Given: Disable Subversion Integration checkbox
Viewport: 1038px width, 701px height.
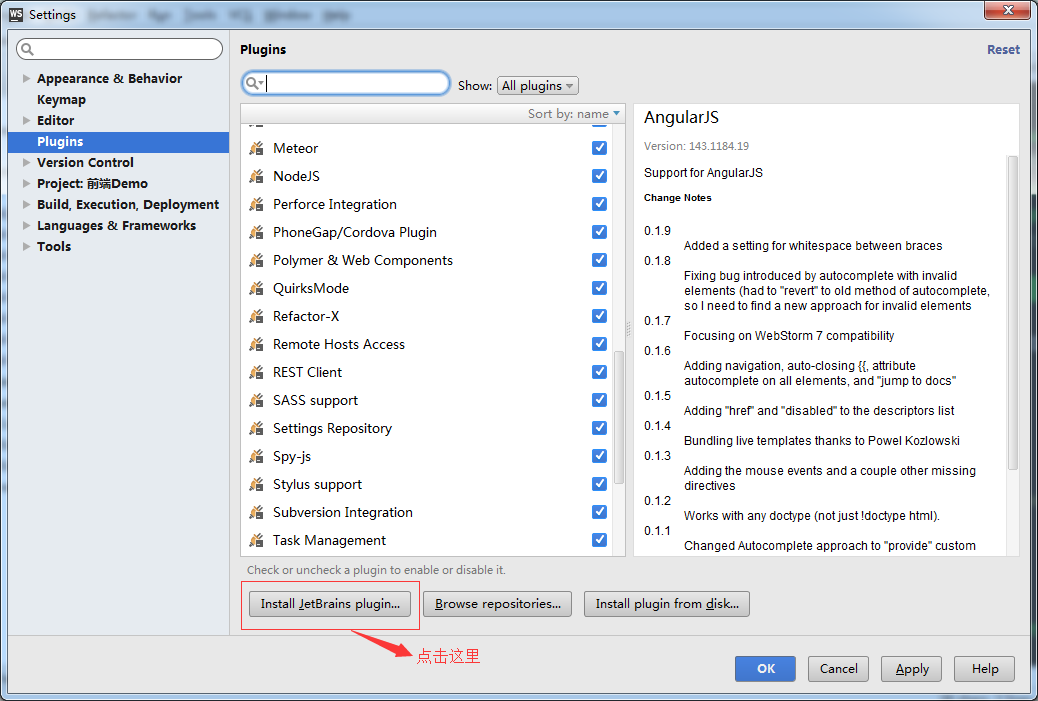Looking at the screenshot, I should [x=599, y=512].
